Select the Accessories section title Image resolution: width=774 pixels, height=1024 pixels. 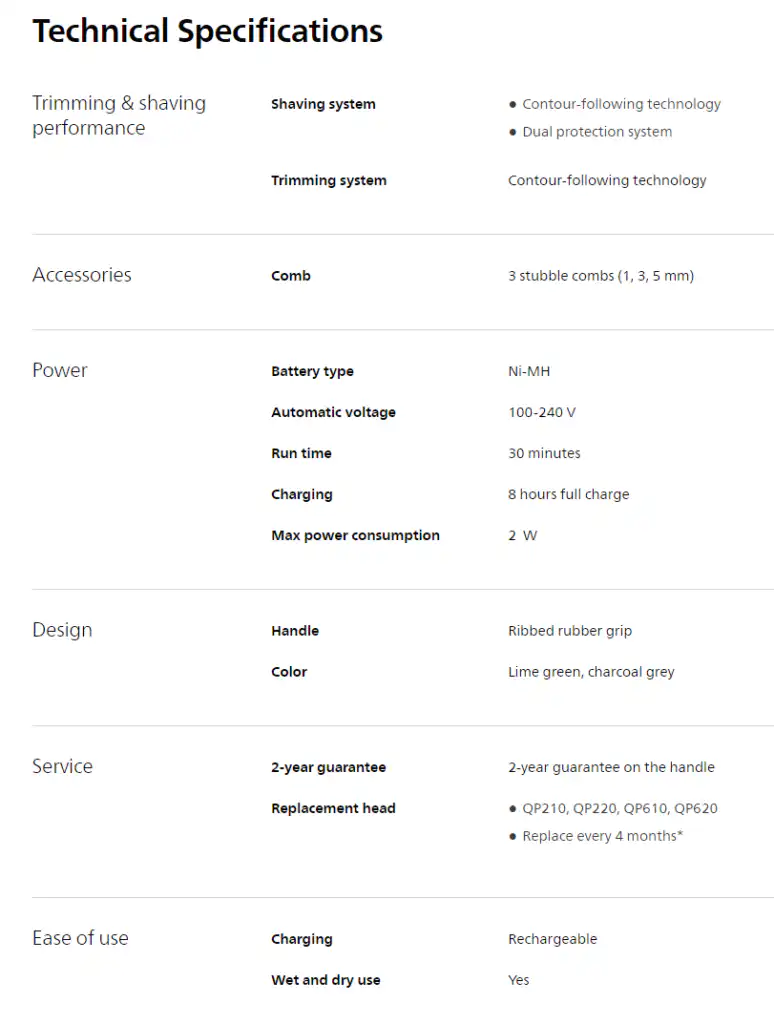pyautogui.click(x=82, y=275)
